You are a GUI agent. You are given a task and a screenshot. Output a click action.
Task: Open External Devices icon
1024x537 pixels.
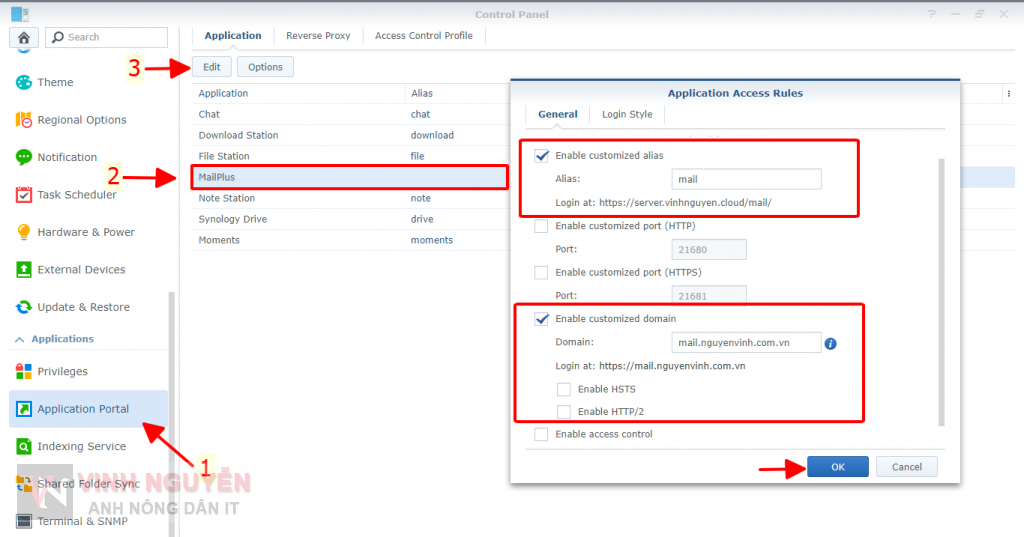tap(24, 270)
